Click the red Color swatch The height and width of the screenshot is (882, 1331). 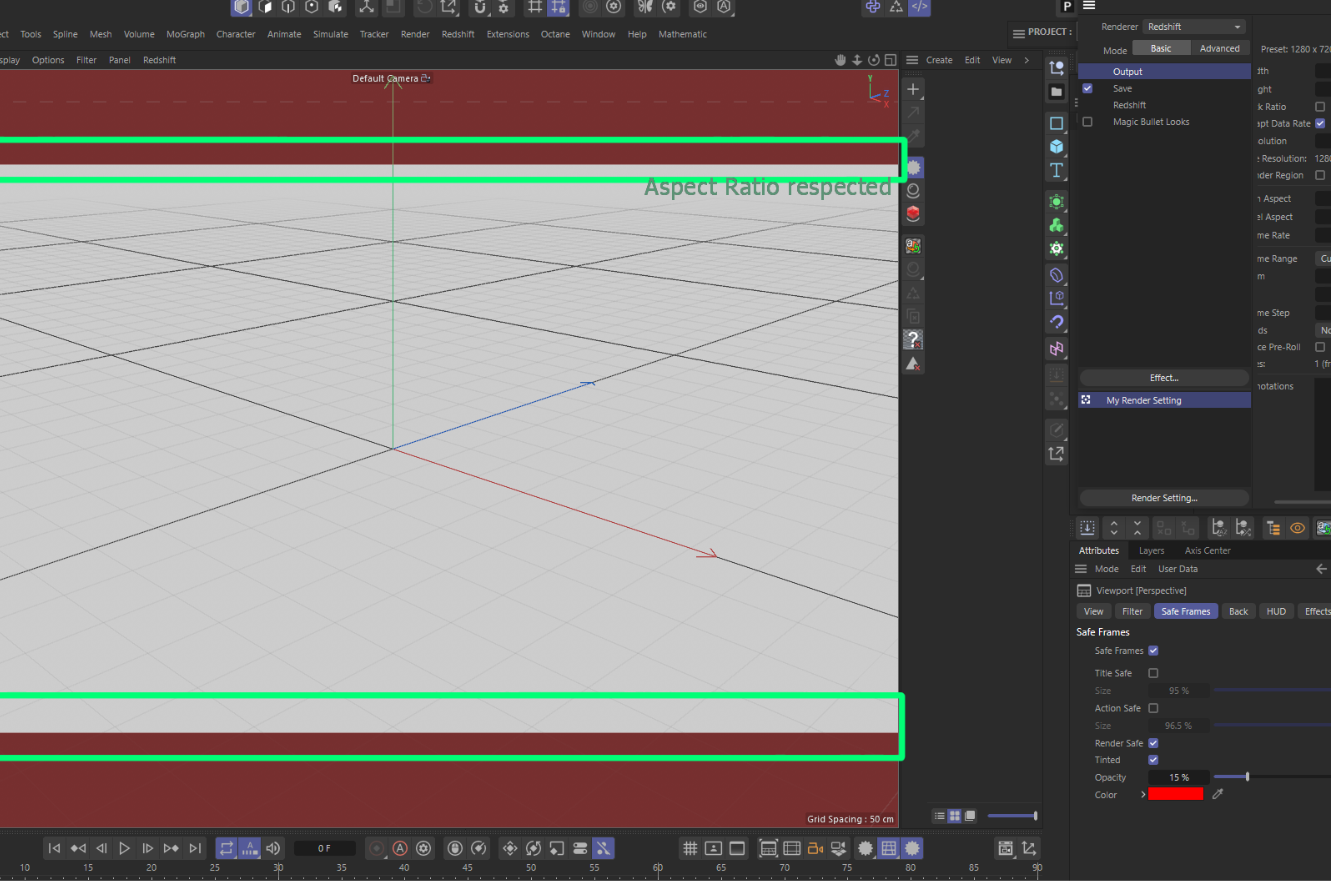(1176, 794)
